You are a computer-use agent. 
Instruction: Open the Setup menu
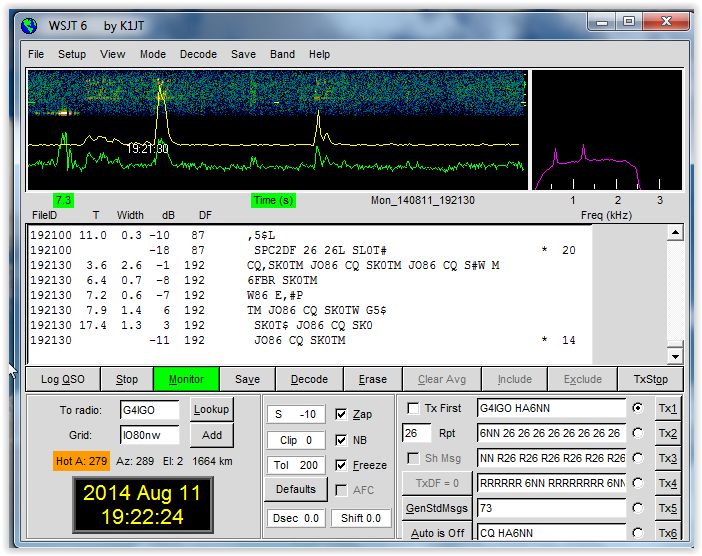click(x=72, y=54)
